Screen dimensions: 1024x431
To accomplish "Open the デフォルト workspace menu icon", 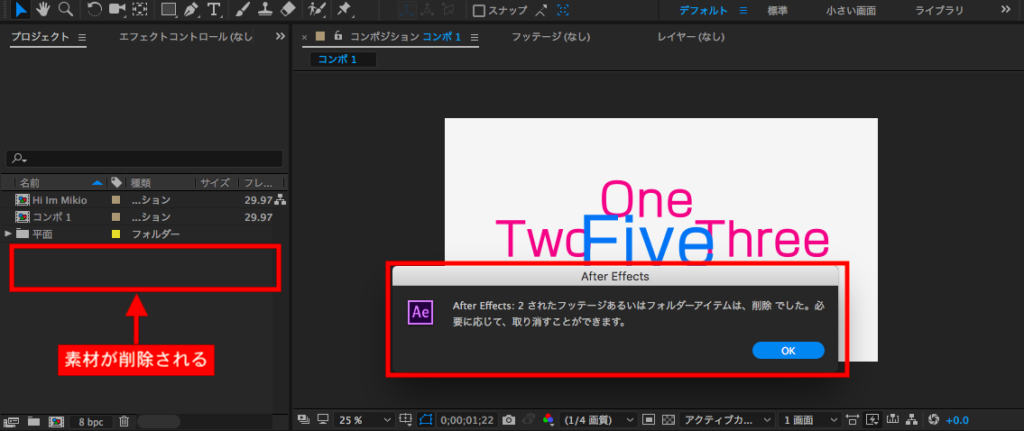I will coord(743,10).
